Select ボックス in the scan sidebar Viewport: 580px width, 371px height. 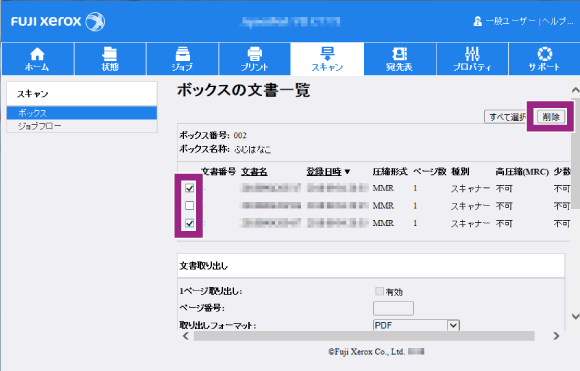[82, 113]
